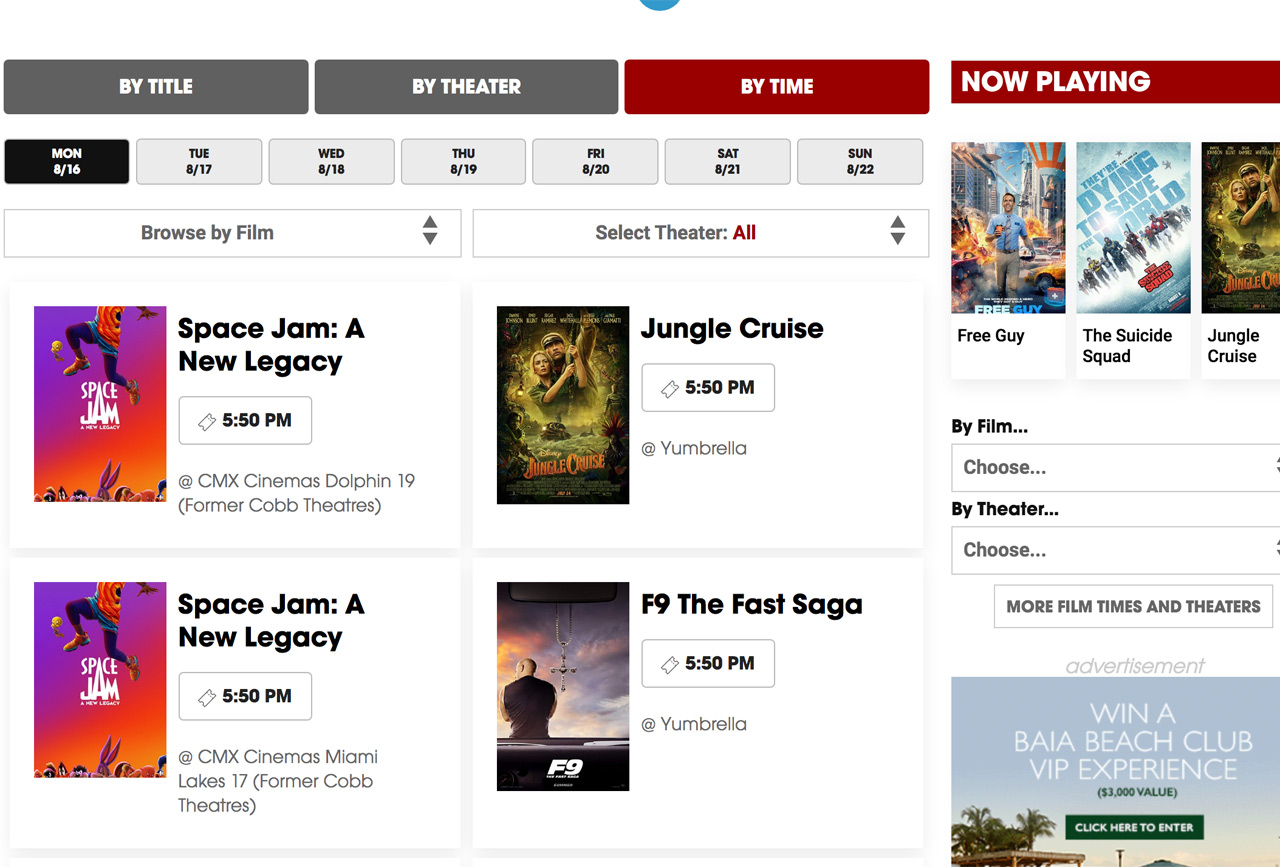Image resolution: width=1280 pixels, height=867 pixels.
Task: Click CLICK HERE TO ENTER on advertisement
Action: [1134, 827]
